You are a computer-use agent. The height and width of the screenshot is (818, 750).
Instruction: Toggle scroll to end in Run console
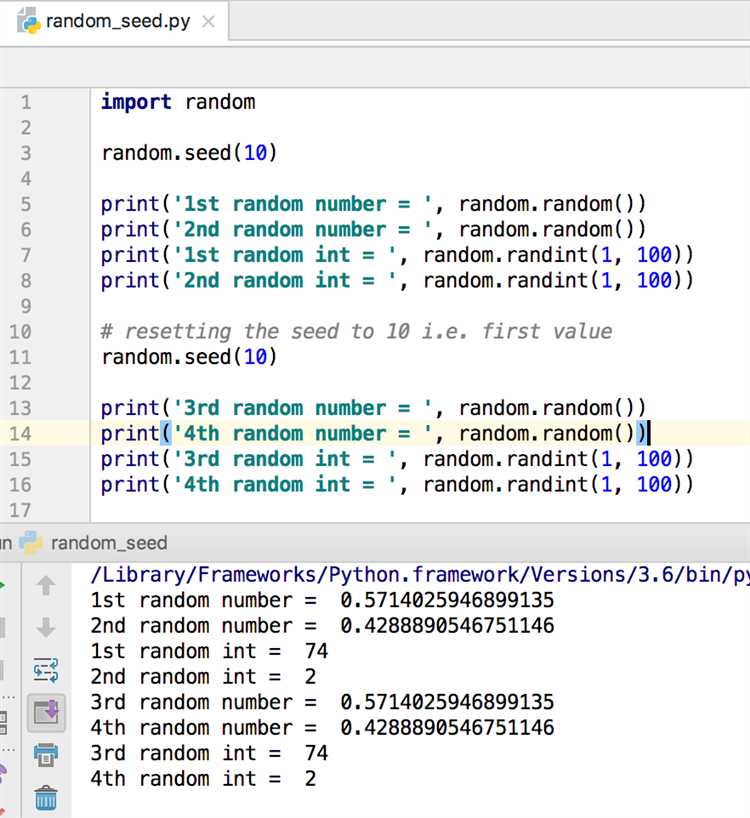pyautogui.click(x=46, y=713)
